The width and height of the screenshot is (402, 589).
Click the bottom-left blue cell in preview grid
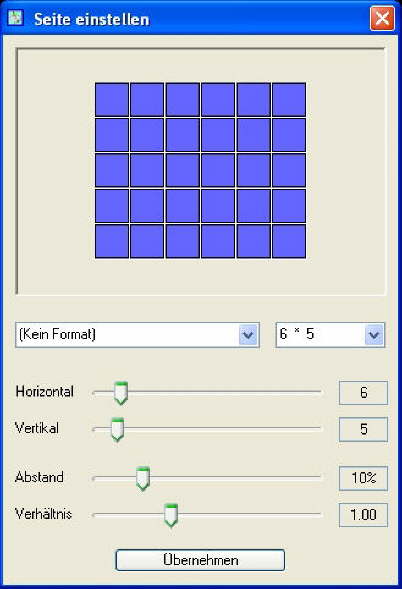click(112, 241)
